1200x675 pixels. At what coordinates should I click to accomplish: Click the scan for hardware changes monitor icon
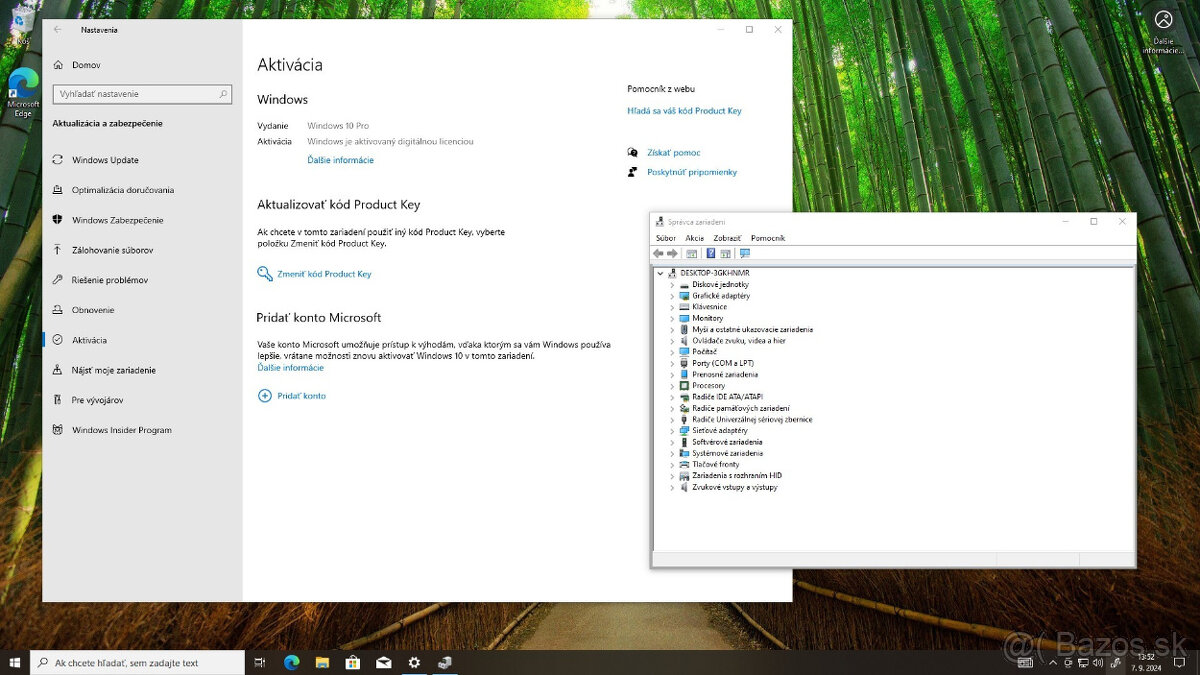tap(745, 254)
